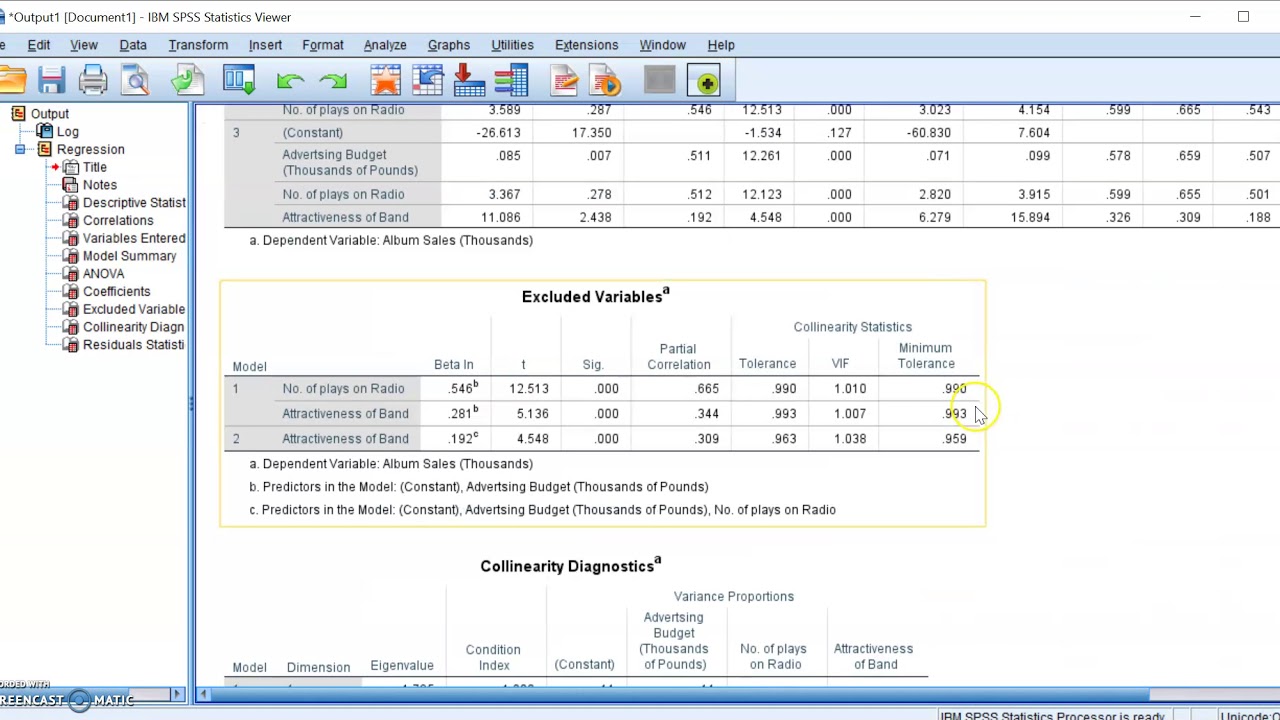Export the output using the toolbar icon

(187, 81)
